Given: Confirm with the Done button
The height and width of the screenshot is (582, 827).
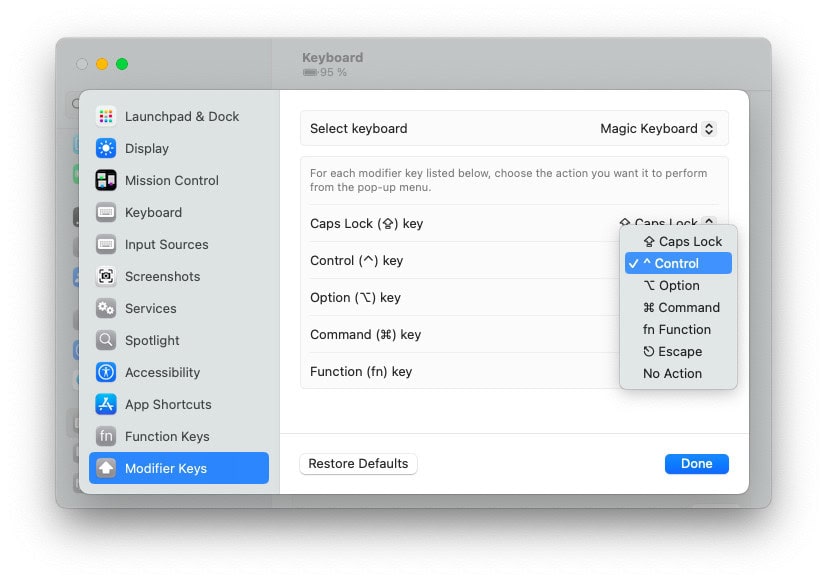Looking at the screenshot, I should (696, 464).
